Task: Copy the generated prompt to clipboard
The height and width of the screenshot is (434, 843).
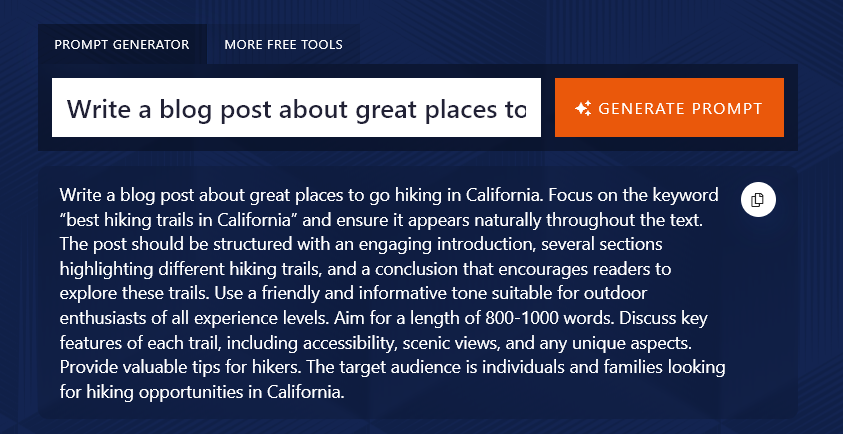Action: coord(758,199)
